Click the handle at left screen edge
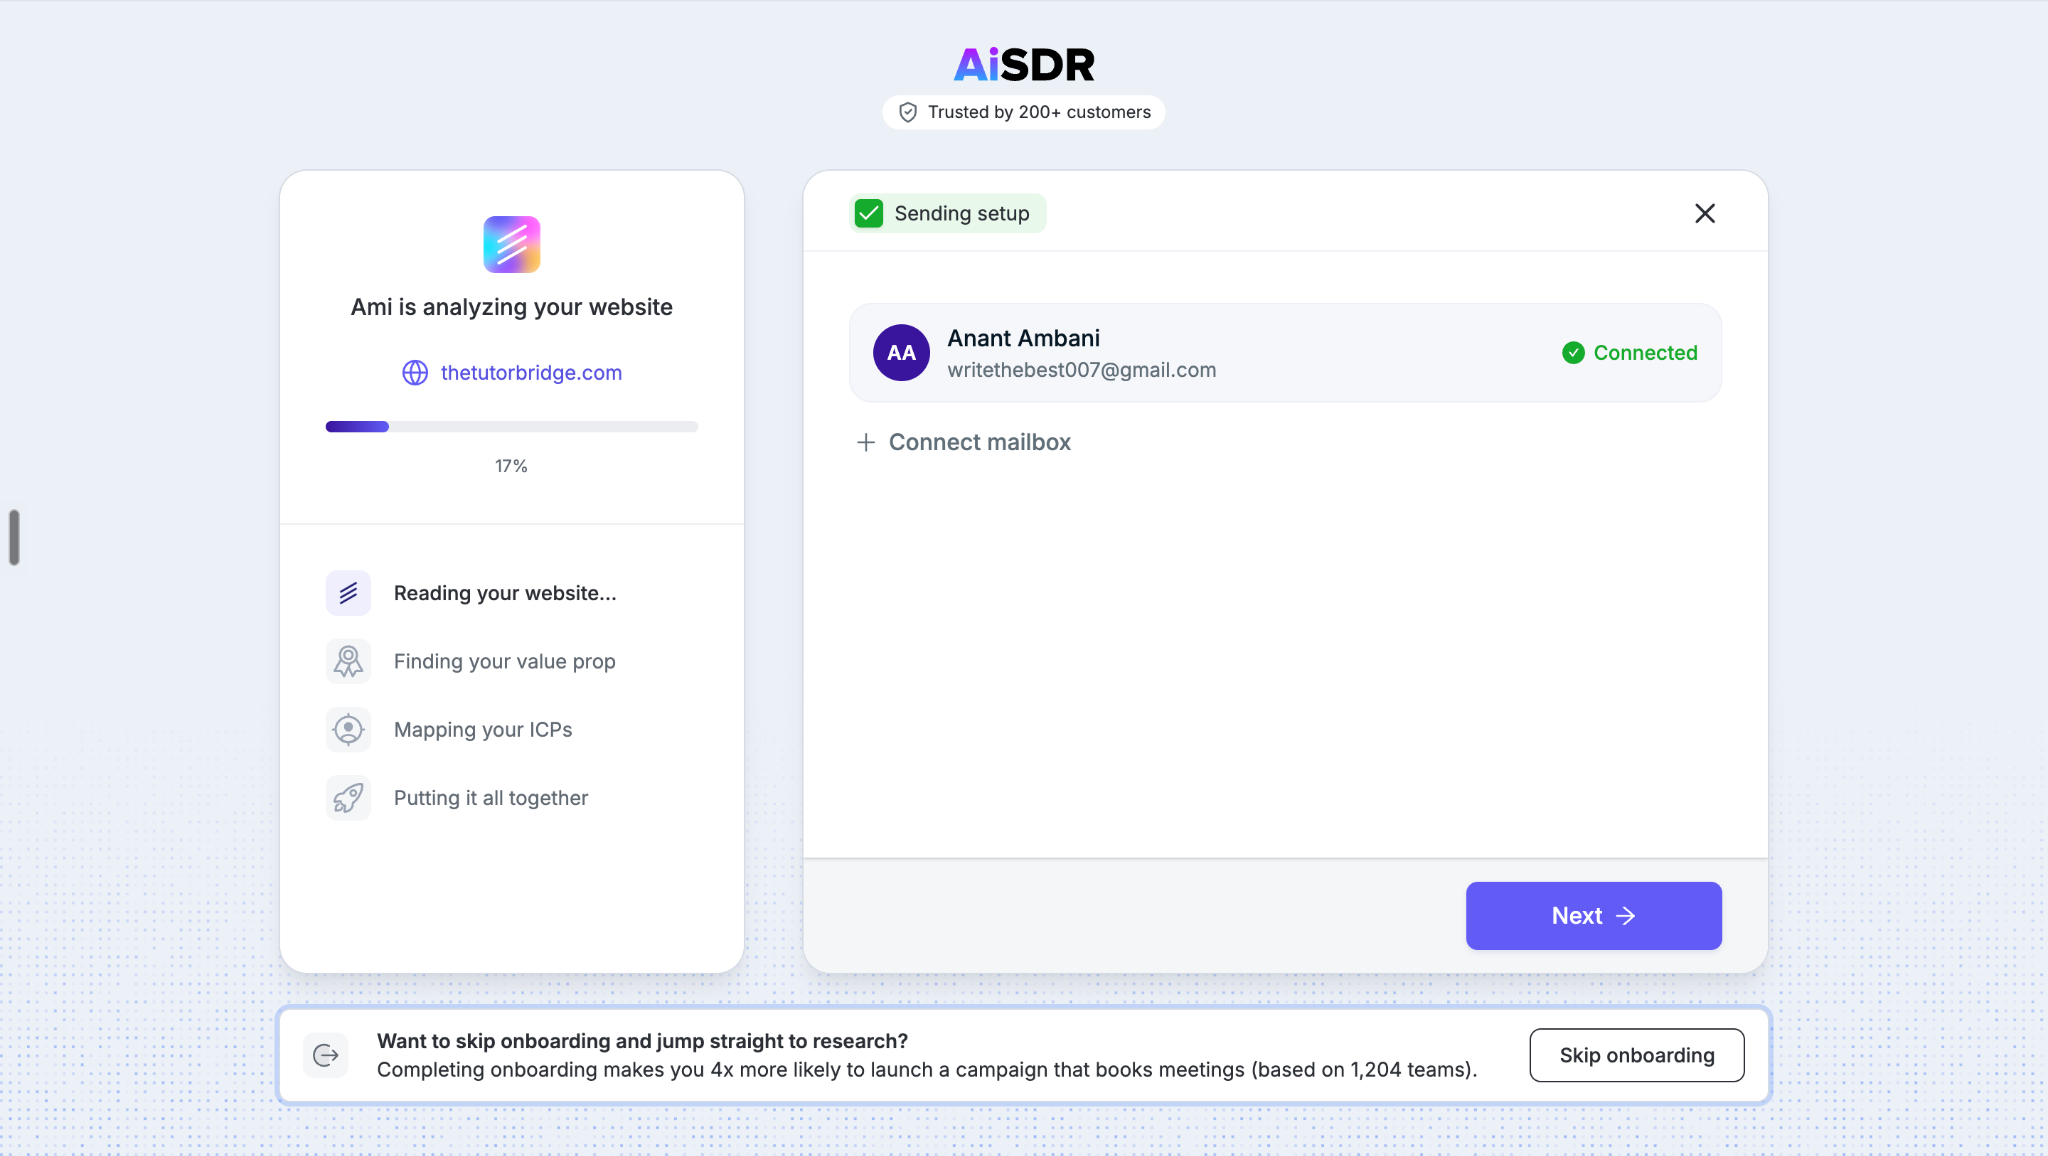 click(14, 537)
